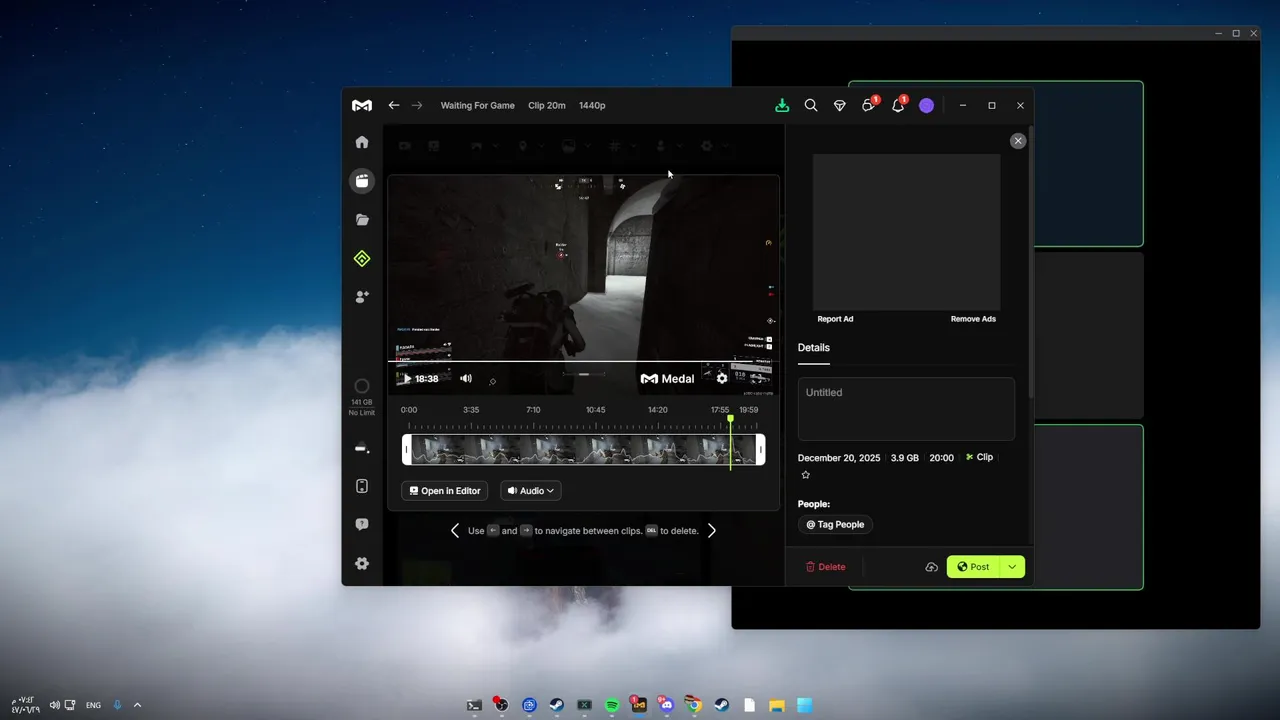Click the Medal logo in title bar
This screenshot has height=720, width=1280.
tap(362, 105)
